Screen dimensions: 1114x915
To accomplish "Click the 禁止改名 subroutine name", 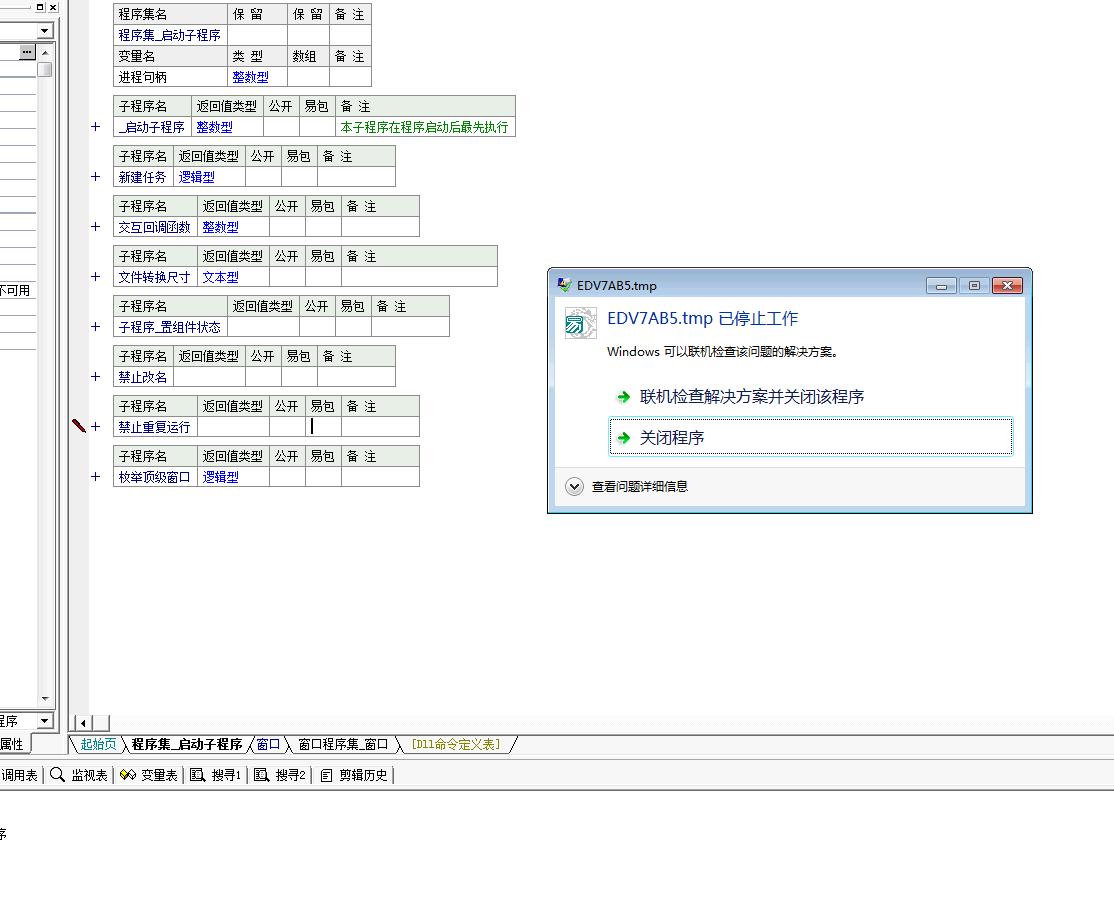I will coord(142,377).
